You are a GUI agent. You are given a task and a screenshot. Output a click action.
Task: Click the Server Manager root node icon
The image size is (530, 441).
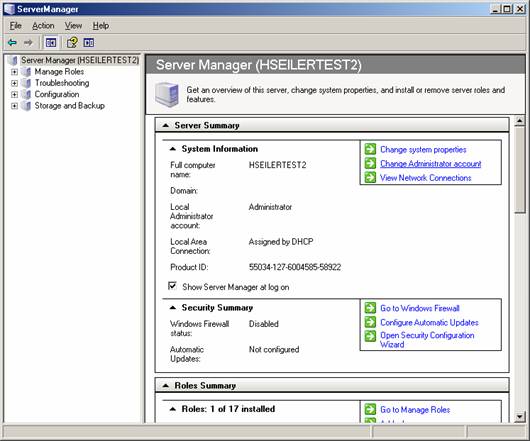13,60
